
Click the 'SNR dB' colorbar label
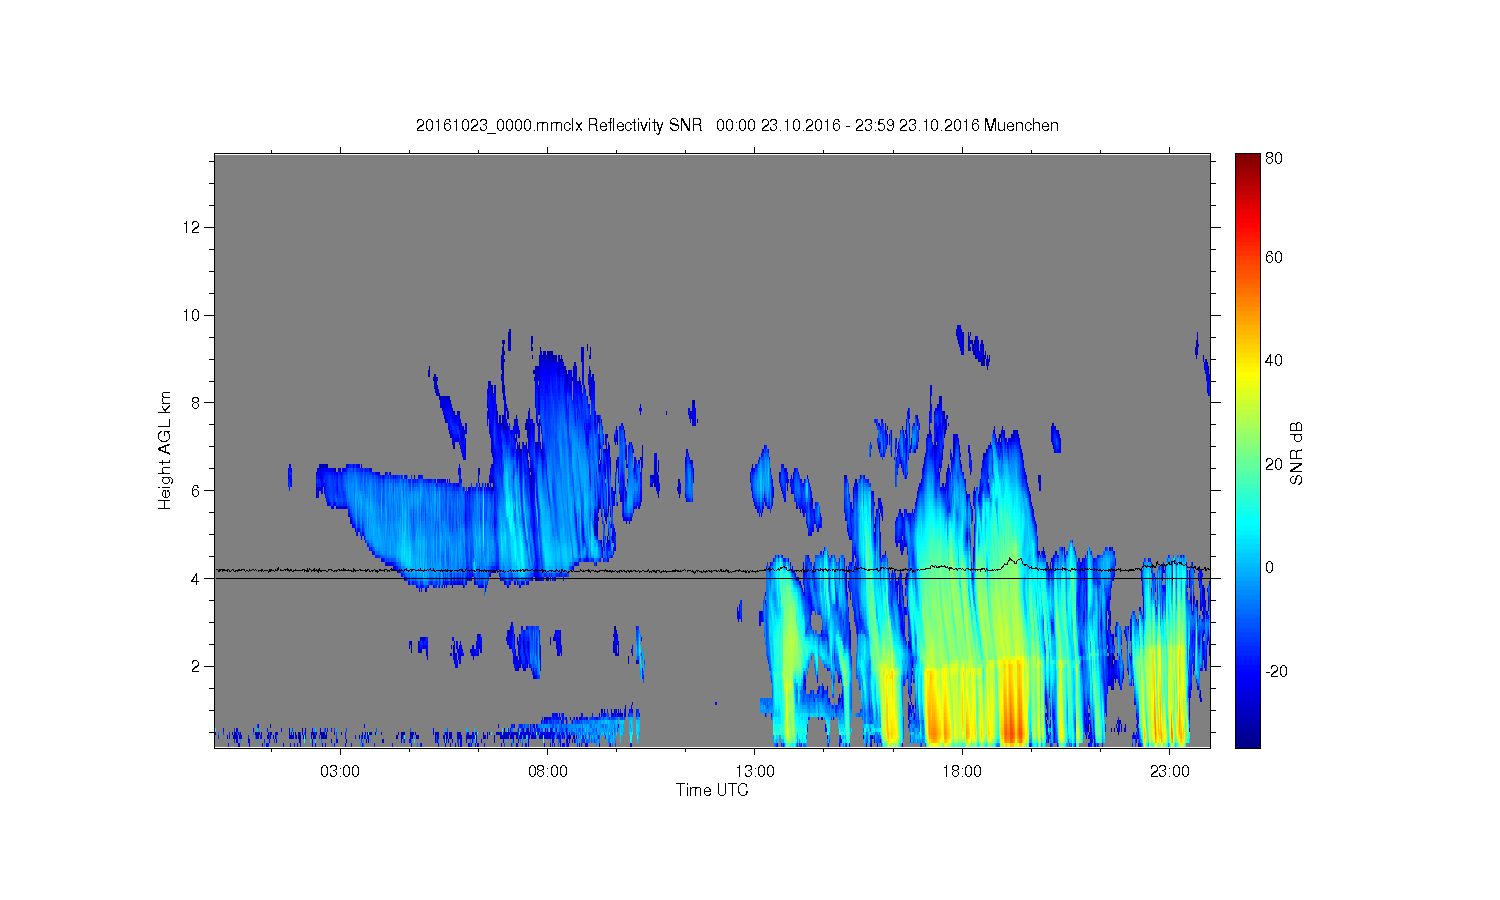point(1297,453)
